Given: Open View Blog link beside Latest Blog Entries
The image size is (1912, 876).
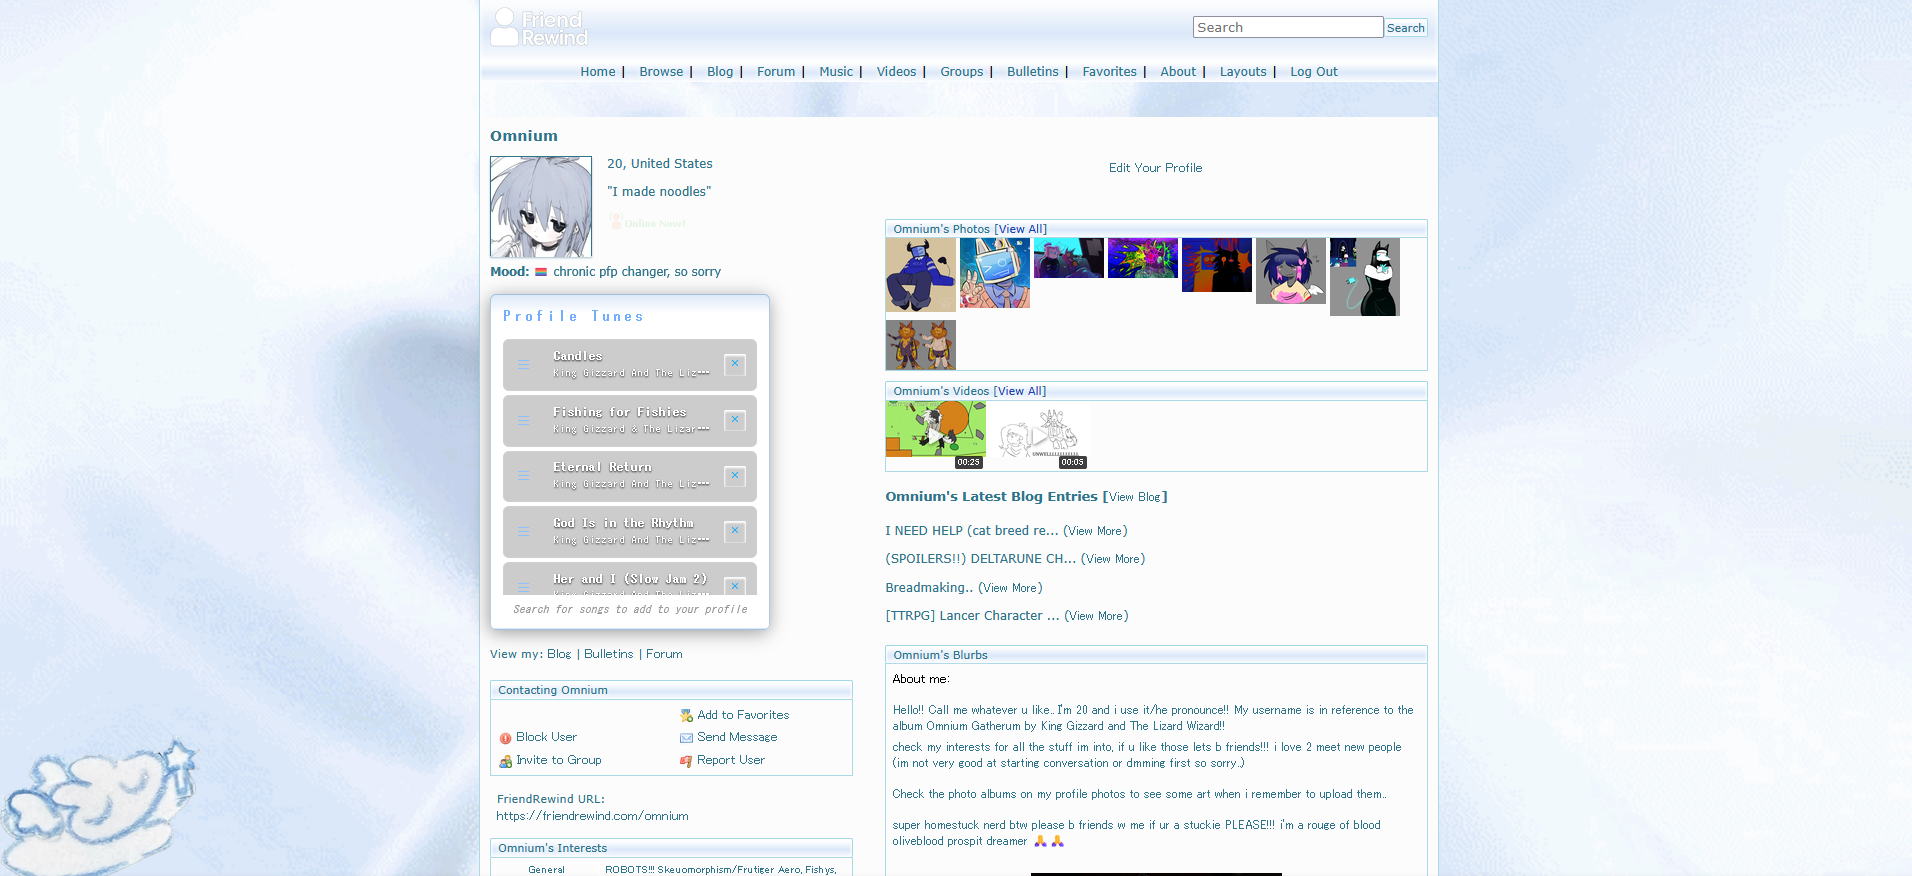Looking at the screenshot, I should [x=1135, y=497].
